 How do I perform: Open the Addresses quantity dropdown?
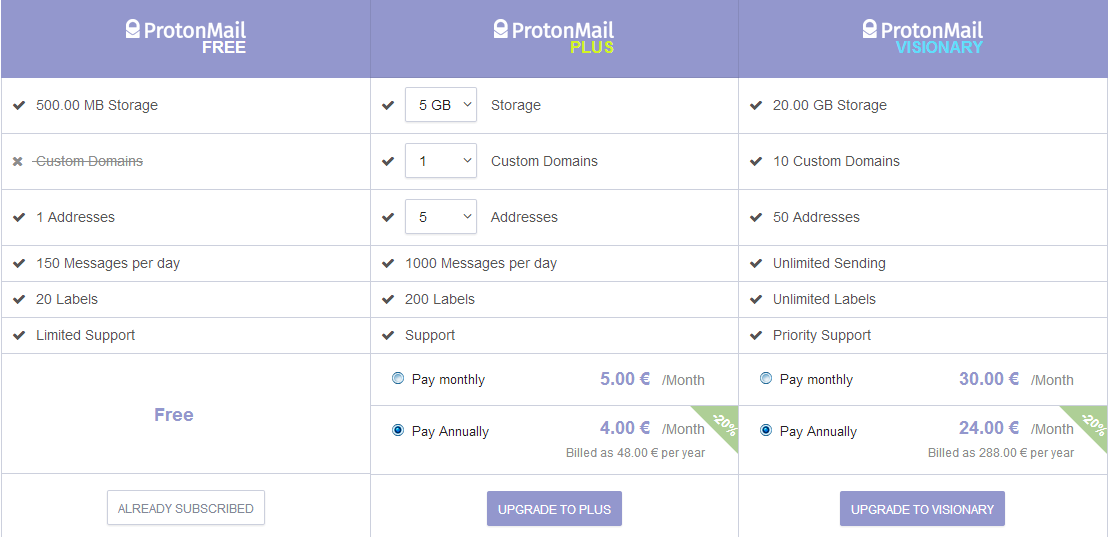441,217
